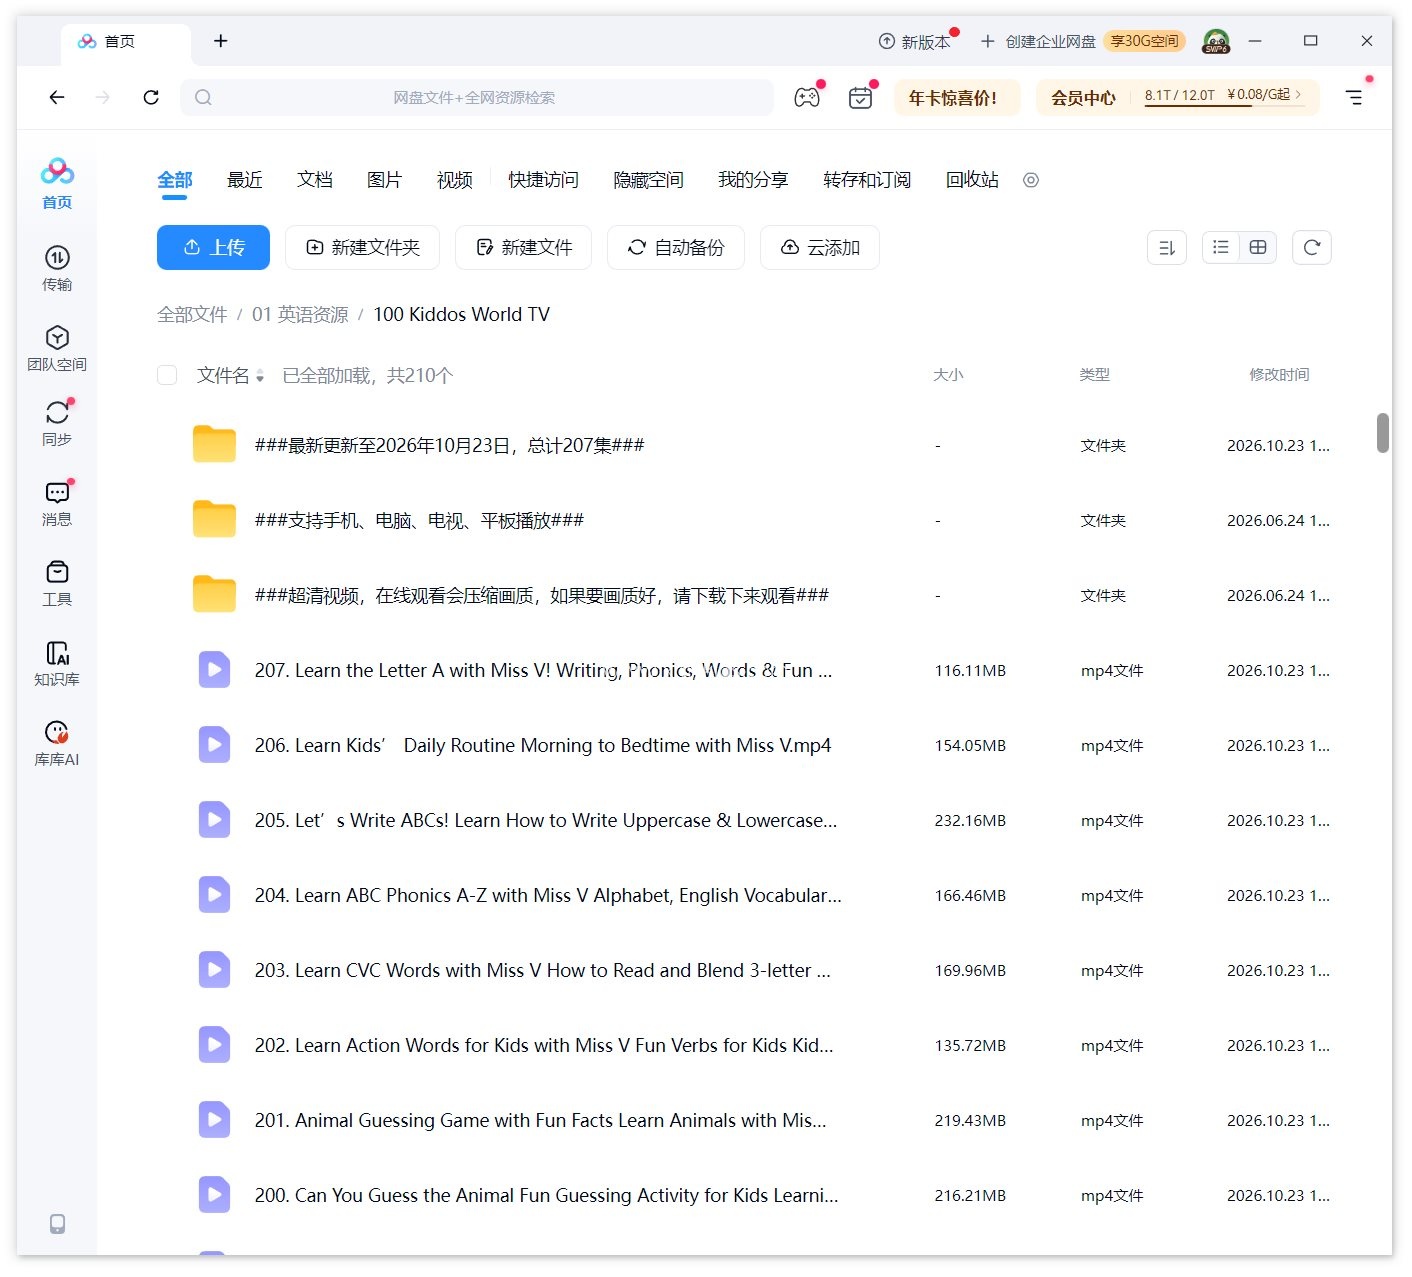This screenshot has height=1277, width=1412.
Task: Open the 快捷访问 tab
Action: tap(543, 180)
